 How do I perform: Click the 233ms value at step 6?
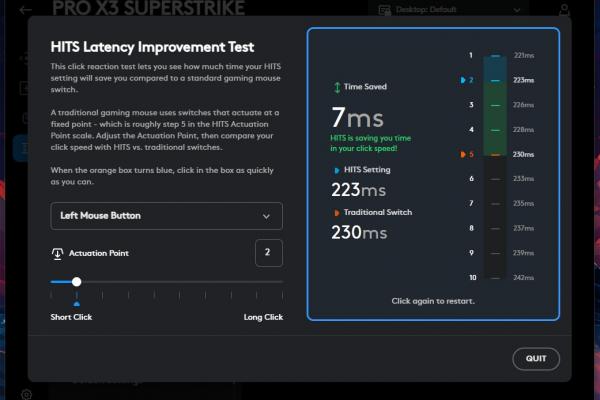click(523, 179)
